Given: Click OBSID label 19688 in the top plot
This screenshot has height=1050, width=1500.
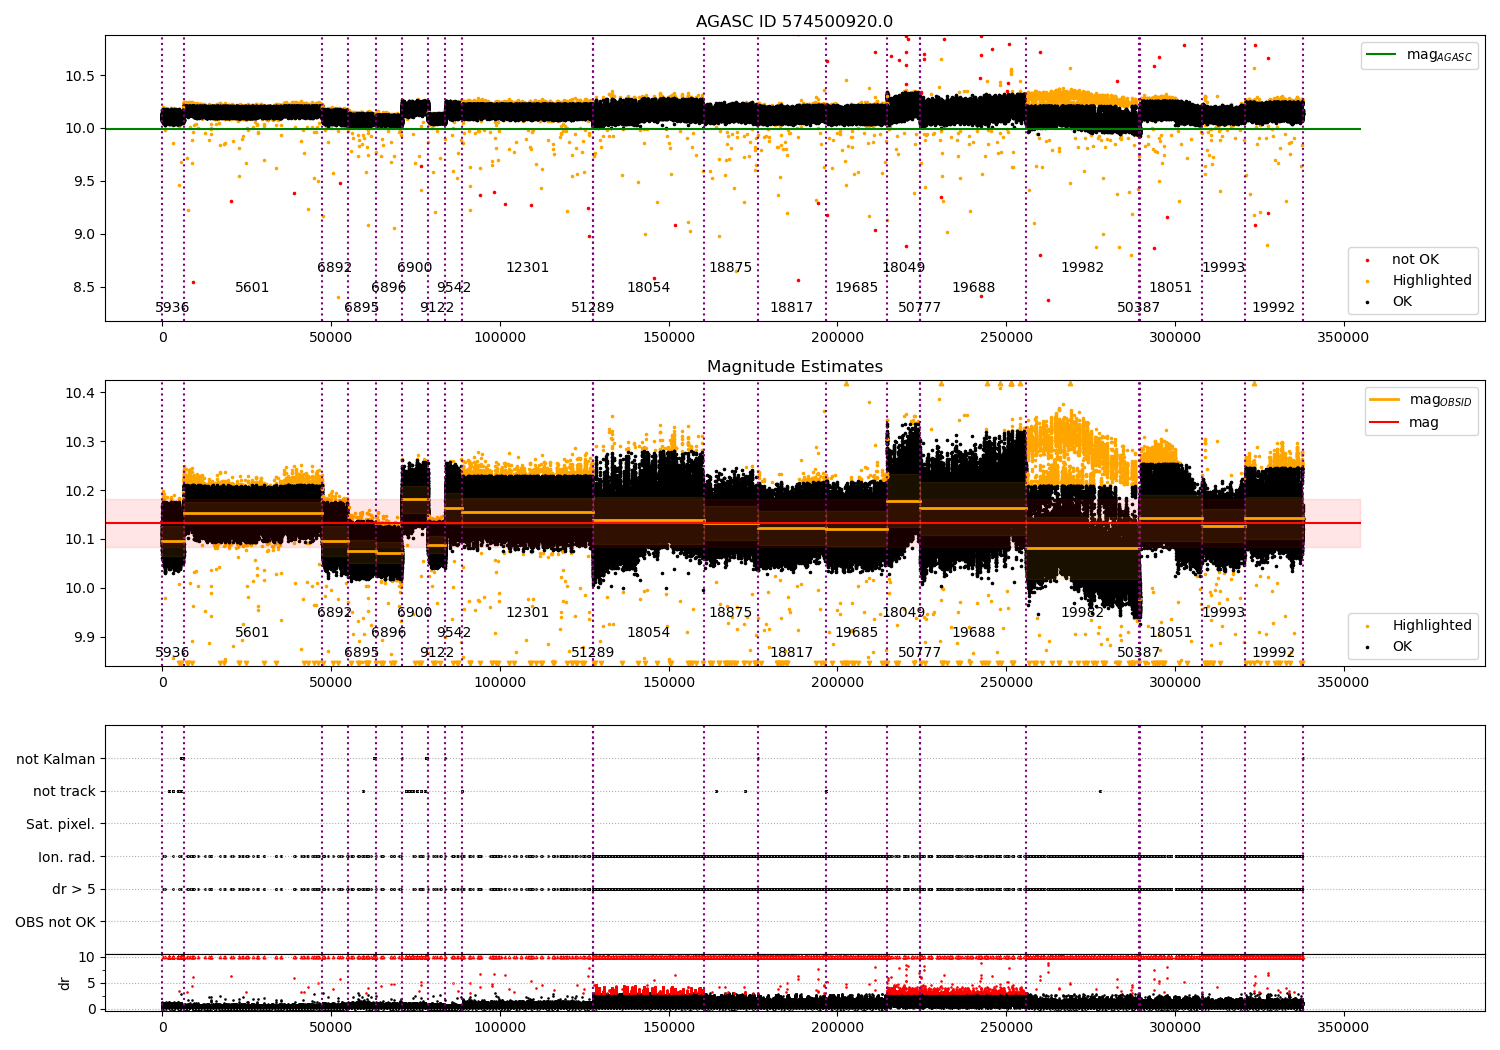Looking at the screenshot, I should pos(974,288).
